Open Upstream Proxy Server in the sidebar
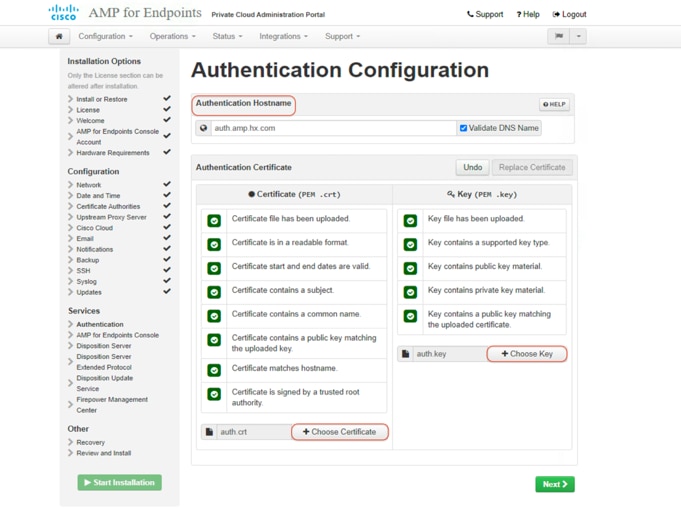Viewport: 681px width, 526px height. click(x=112, y=217)
